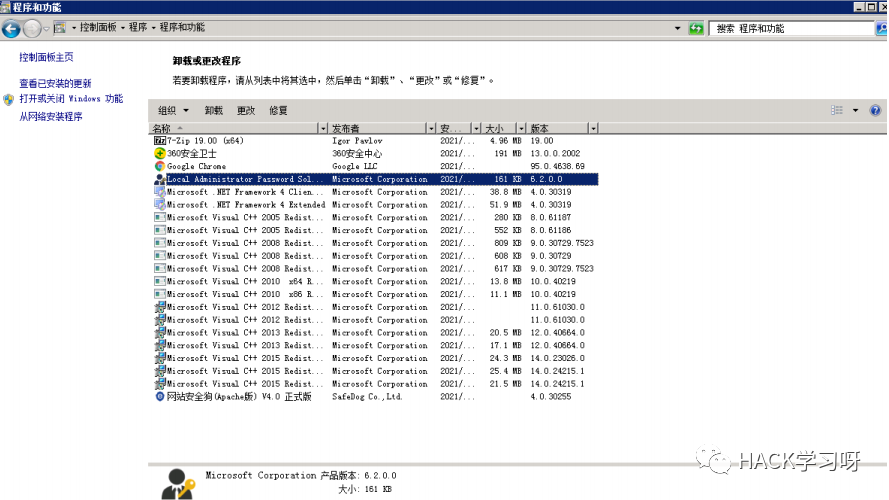Click the shield icon by Windows 功能 link
Image resolution: width=889 pixels, height=500 pixels.
click(9, 100)
